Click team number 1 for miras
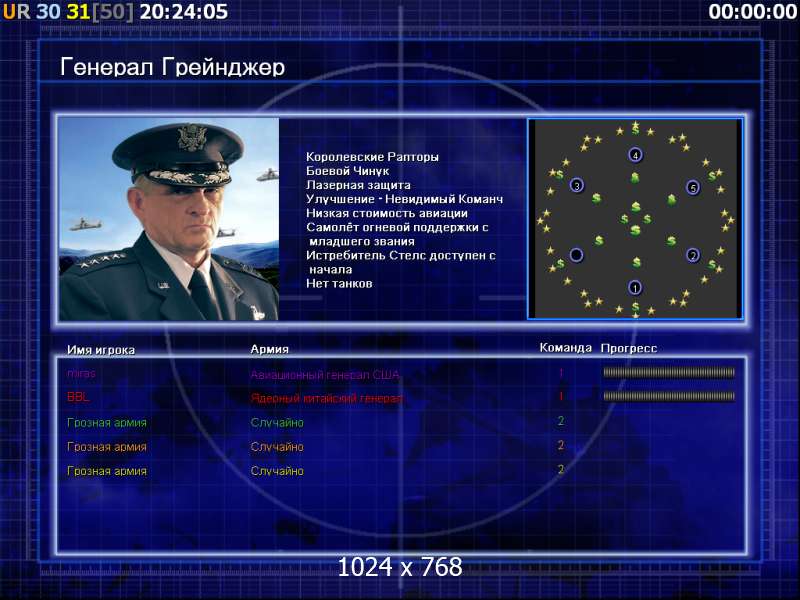This screenshot has height=600, width=800. 561,373
